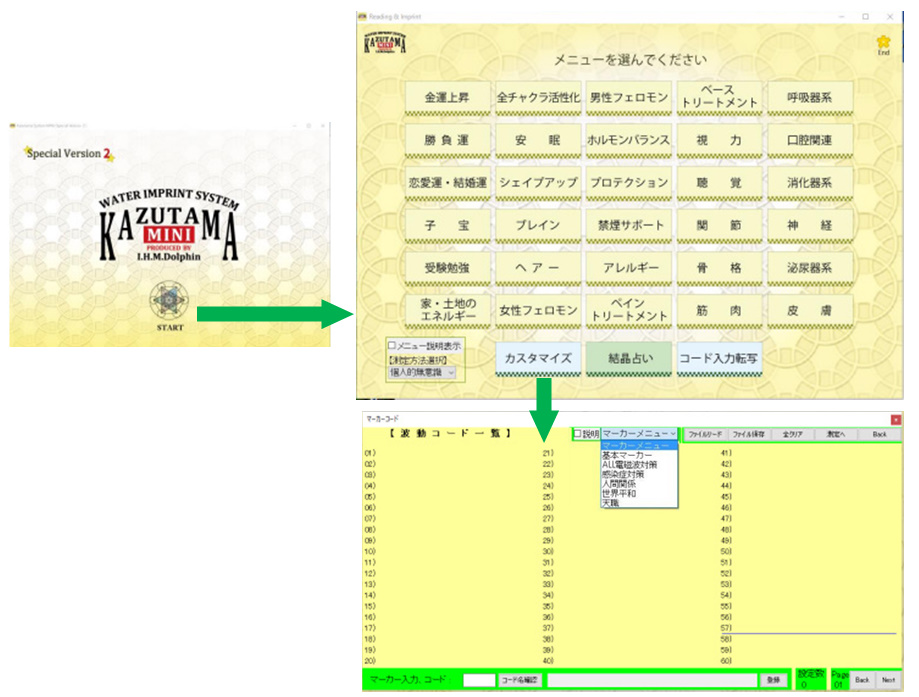Select the 筋肉 menu
Screen dimensions: 919x697
720,311
